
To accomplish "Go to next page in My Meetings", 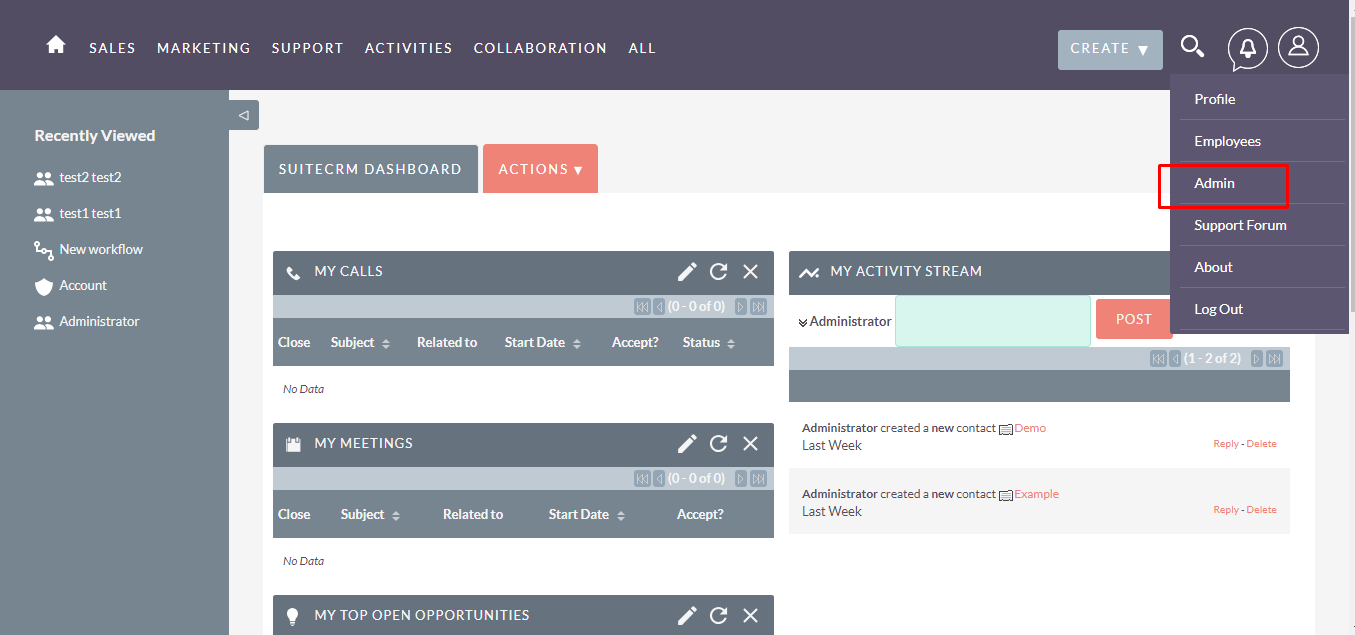I will pos(741,478).
